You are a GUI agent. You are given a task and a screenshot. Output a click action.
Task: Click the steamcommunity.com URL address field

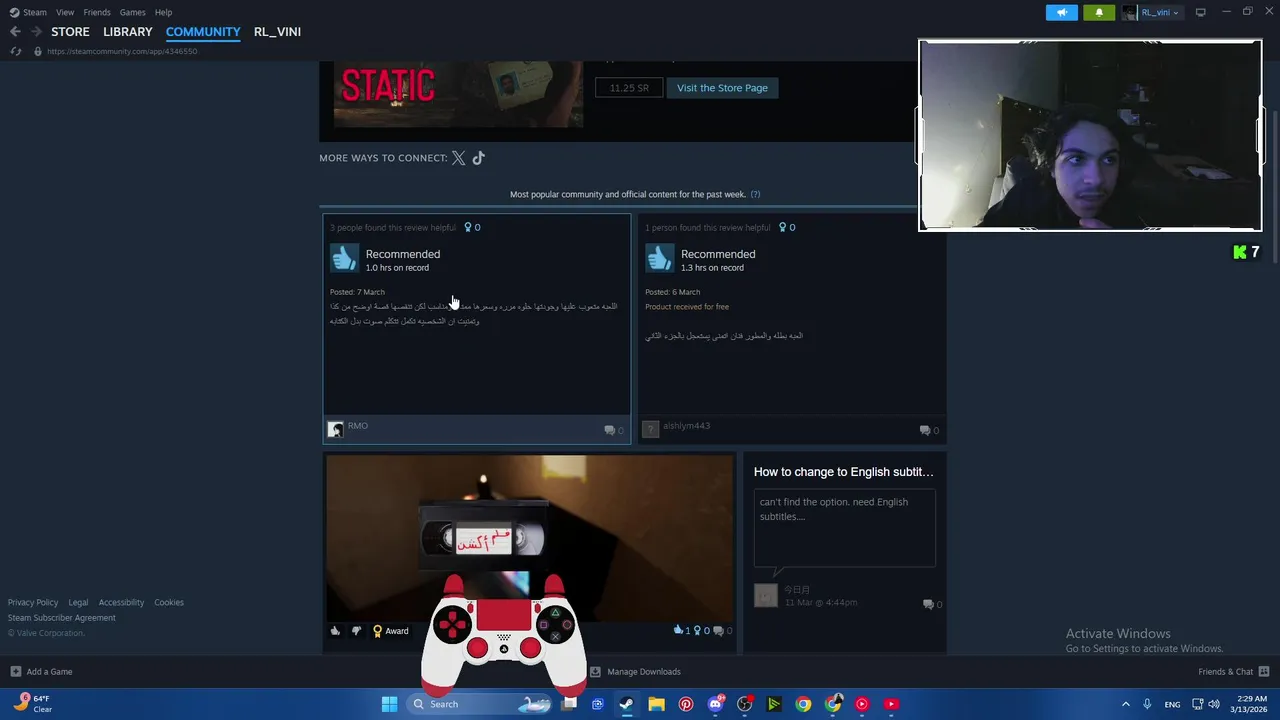tap(122, 51)
